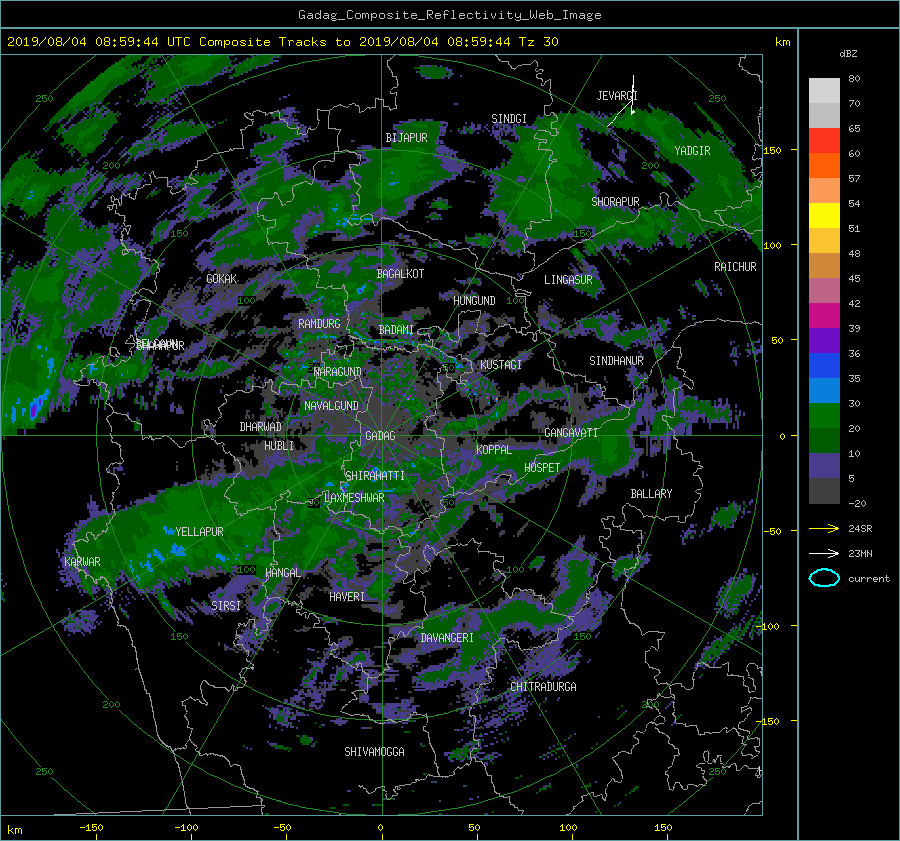Click the SHIVAMOGGA city label
Screen dimensions: 900x841
click(x=374, y=751)
